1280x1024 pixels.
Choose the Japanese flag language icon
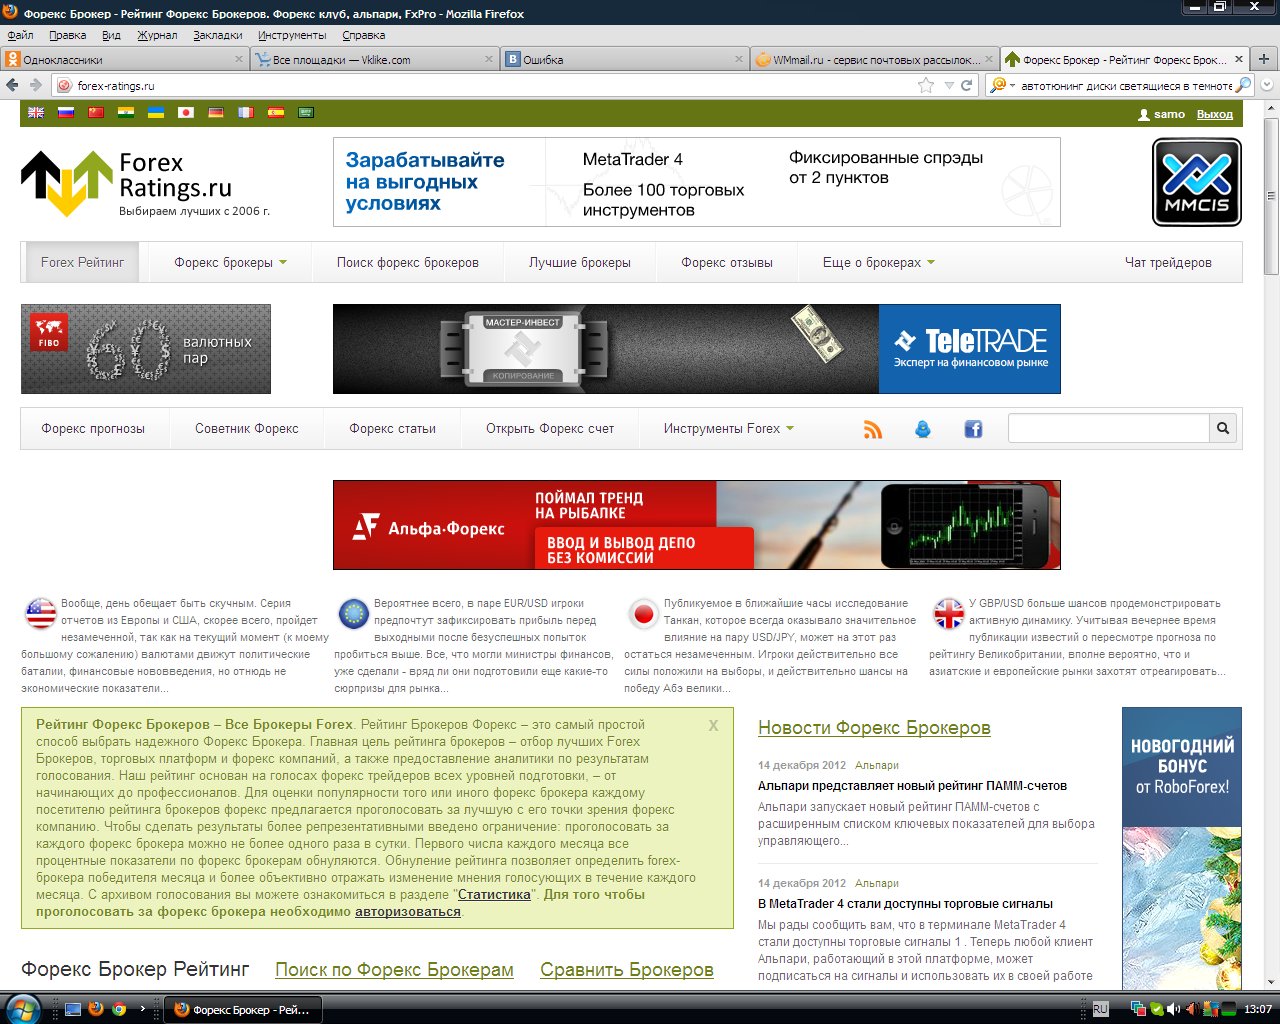coord(186,113)
